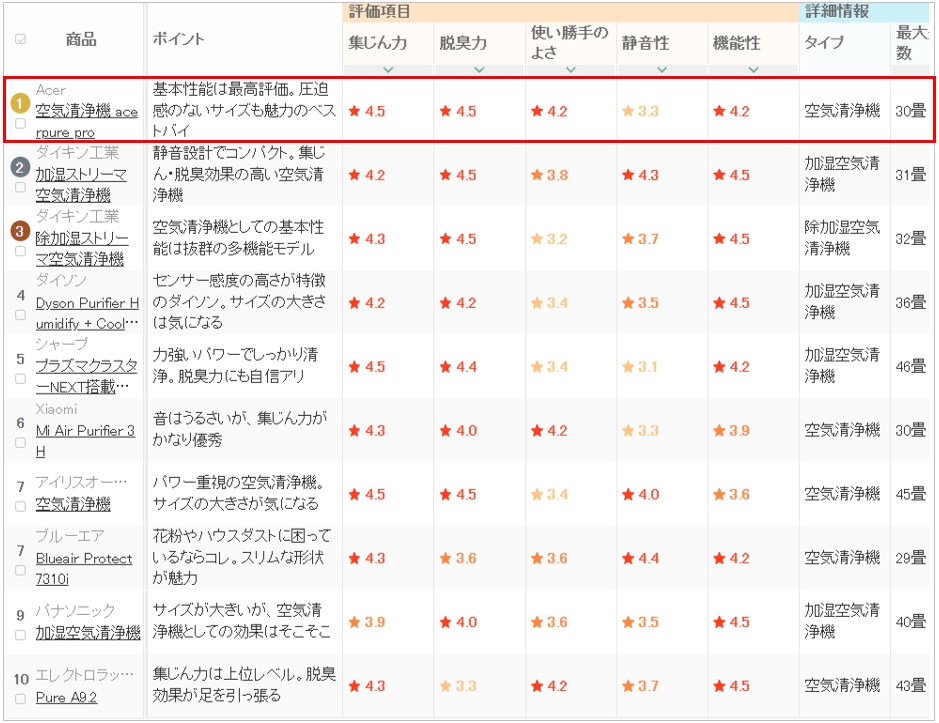Click the sort chevron under 静音性 column
Viewport: 939px width, 723px height.
click(662, 69)
